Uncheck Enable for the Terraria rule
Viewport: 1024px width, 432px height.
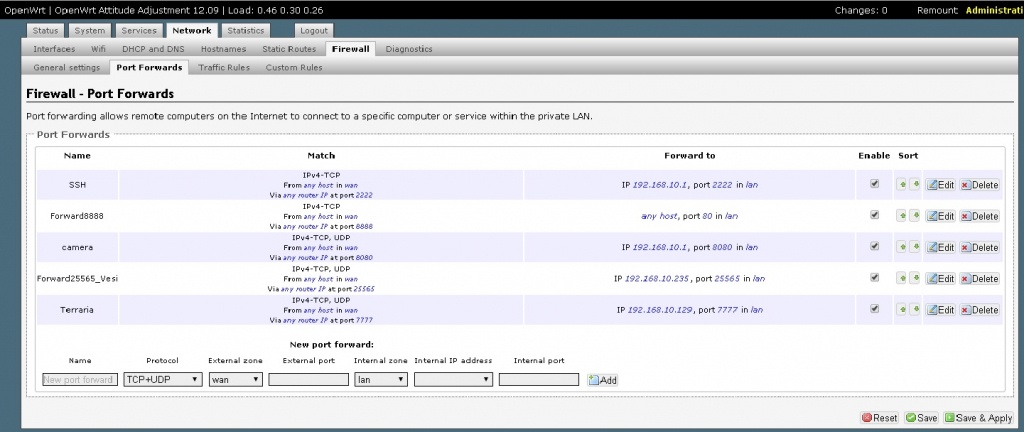(x=875, y=309)
